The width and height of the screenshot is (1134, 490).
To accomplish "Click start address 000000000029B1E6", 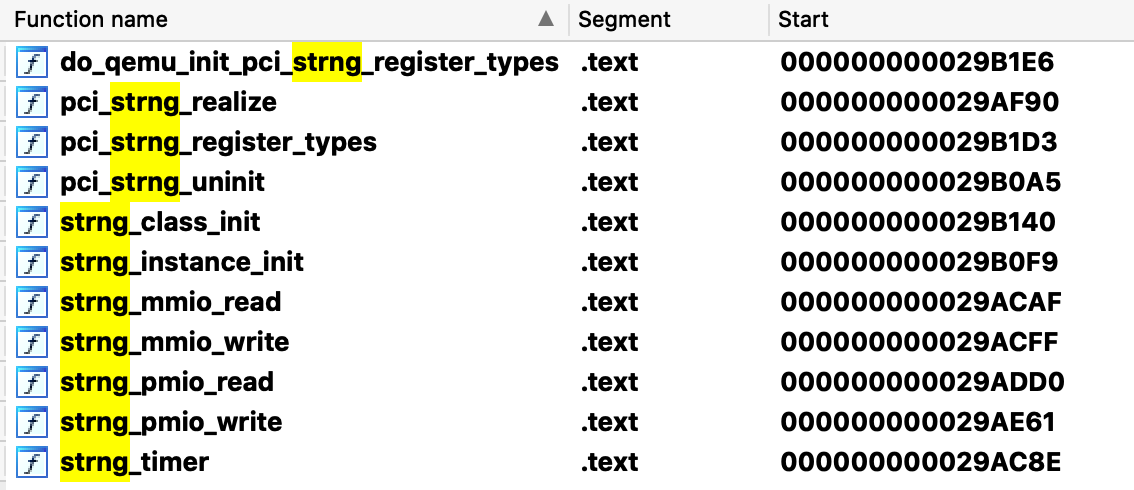I will pyautogui.click(x=917, y=63).
